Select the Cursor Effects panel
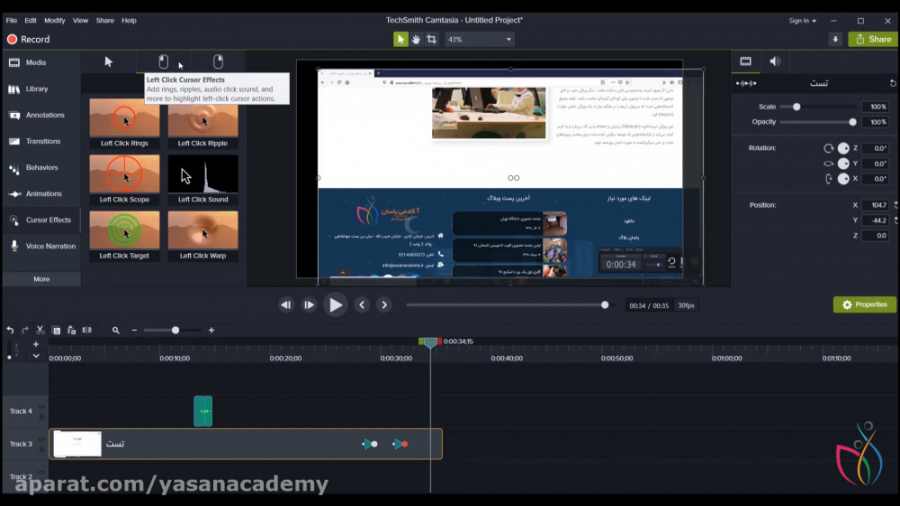The image size is (900, 506). point(41,220)
